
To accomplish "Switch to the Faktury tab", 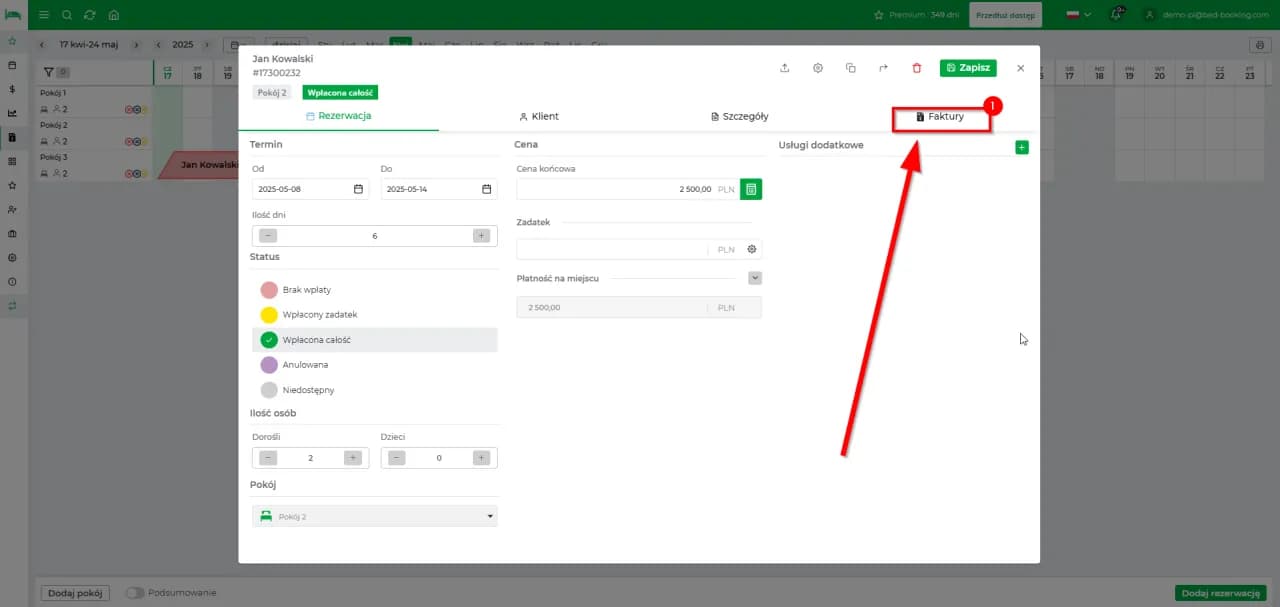I will [x=940, y=117].
